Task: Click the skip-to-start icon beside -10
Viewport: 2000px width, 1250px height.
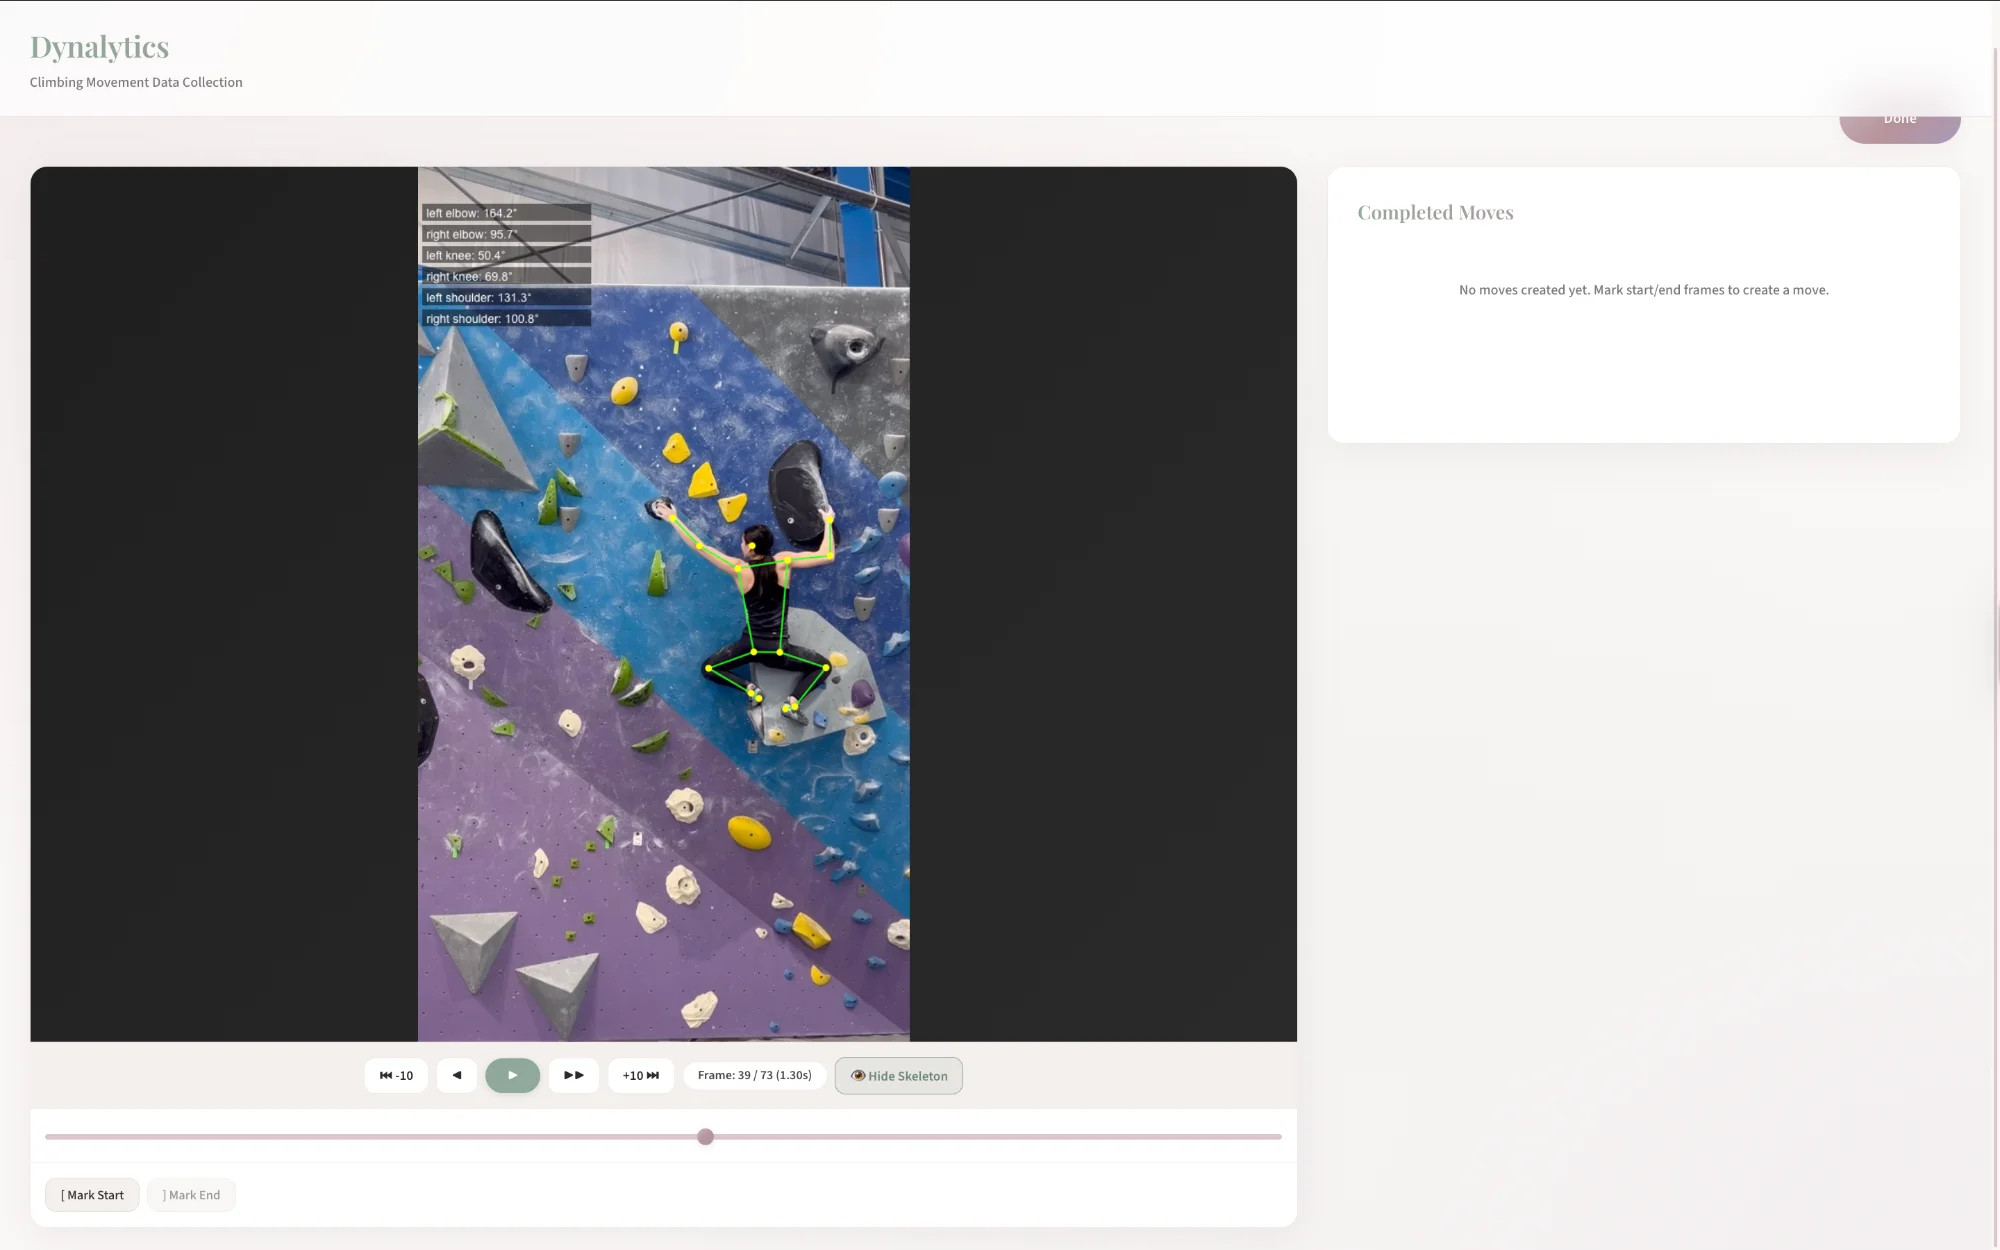Action: 384,1075
